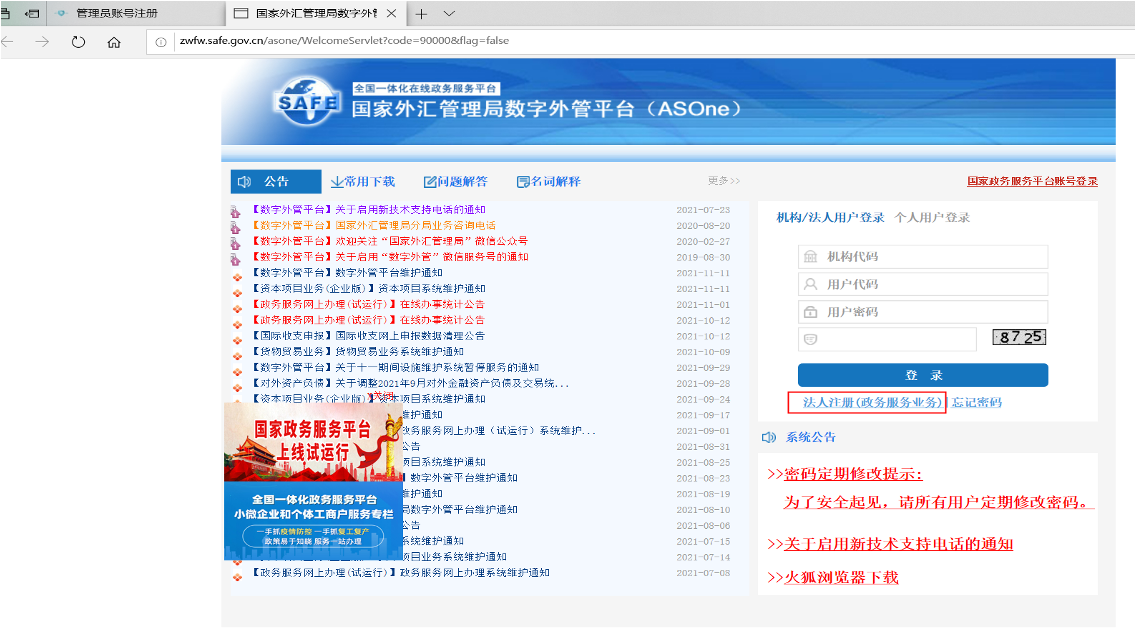Click inside the captcha verification input field
This screenshot has height=633, width=1136.
tap(890, 339)
